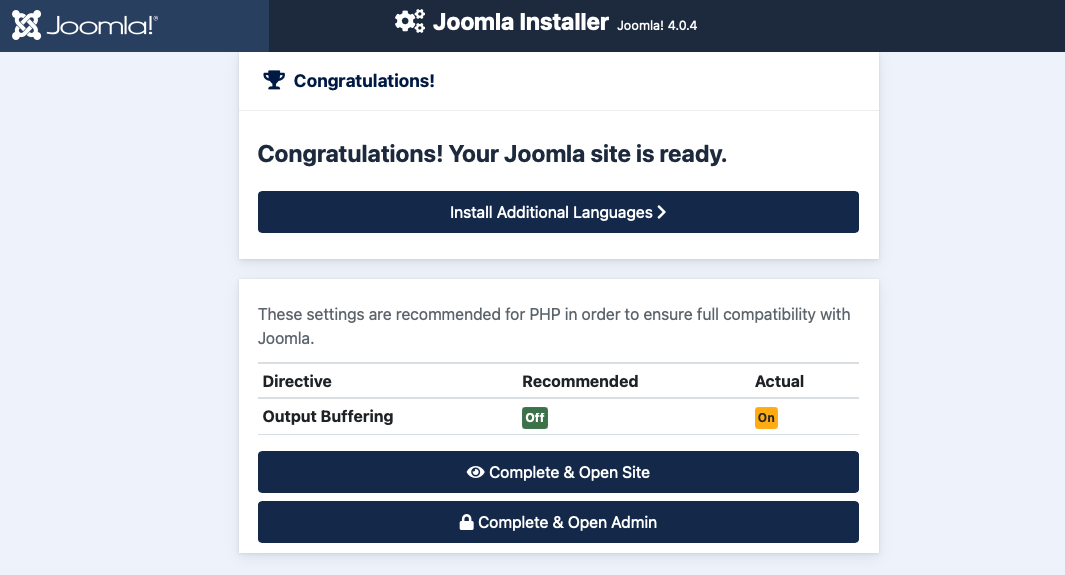1065x575 pixels.
Task: Install Additional Languages button
Action: pyautogui.click(x=558, y=212)
